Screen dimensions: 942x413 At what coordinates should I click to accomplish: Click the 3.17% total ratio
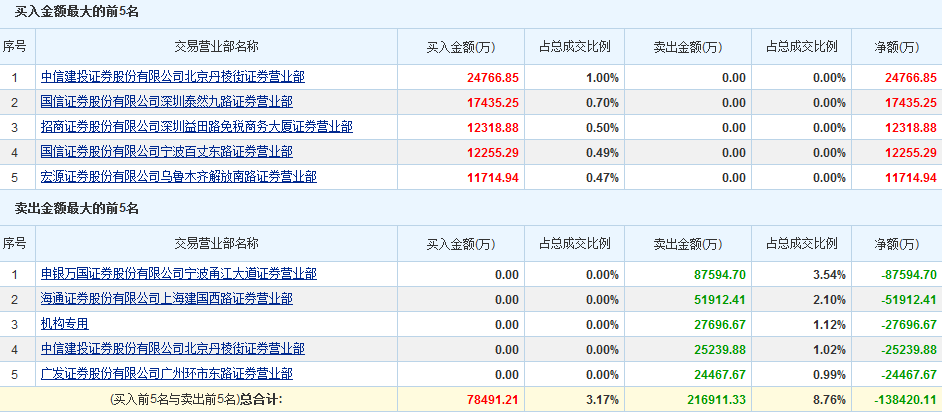tap(602, 400)
